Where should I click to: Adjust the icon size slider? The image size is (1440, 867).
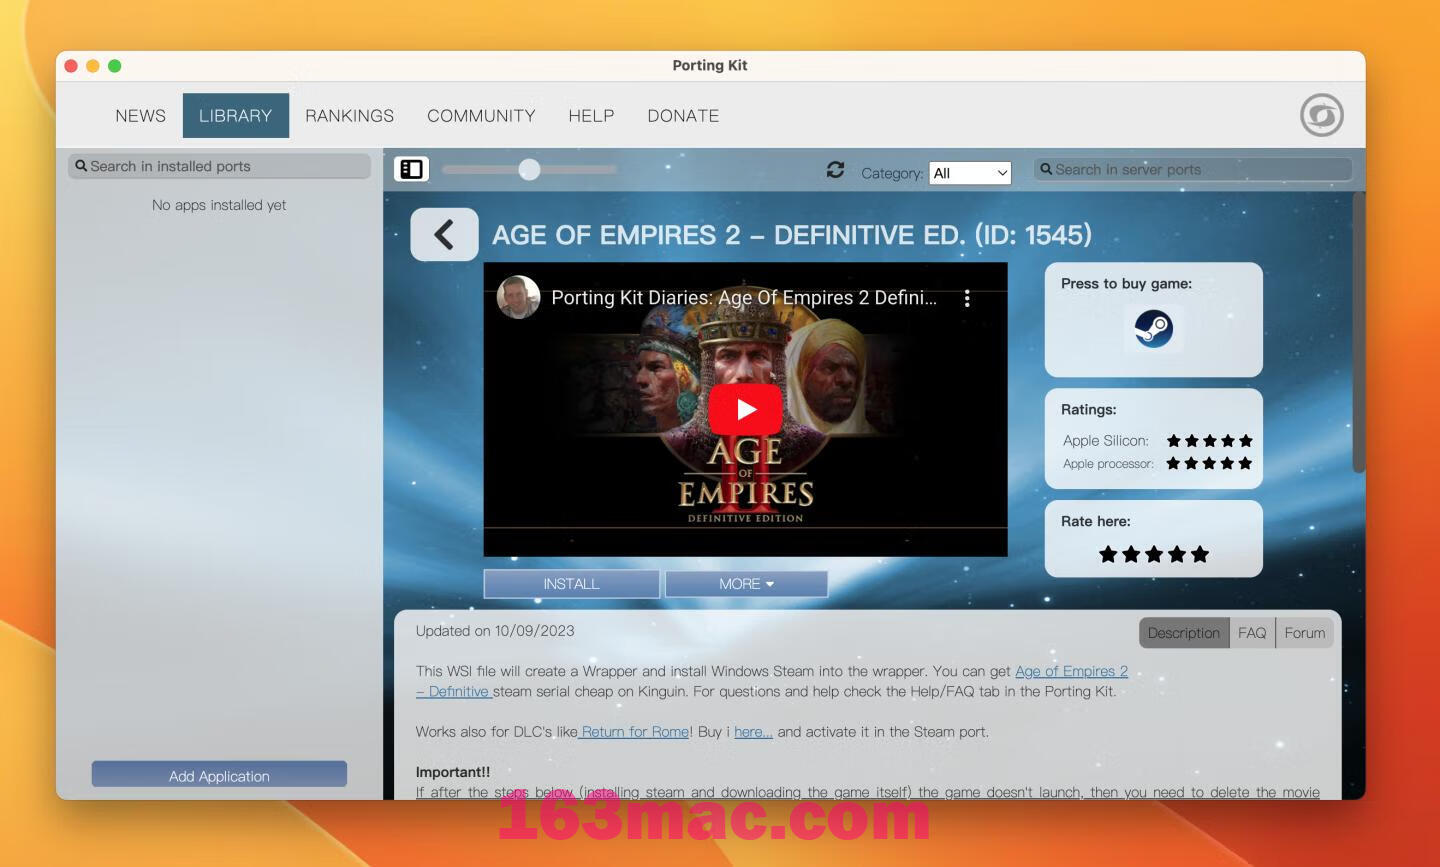[529, 170]
